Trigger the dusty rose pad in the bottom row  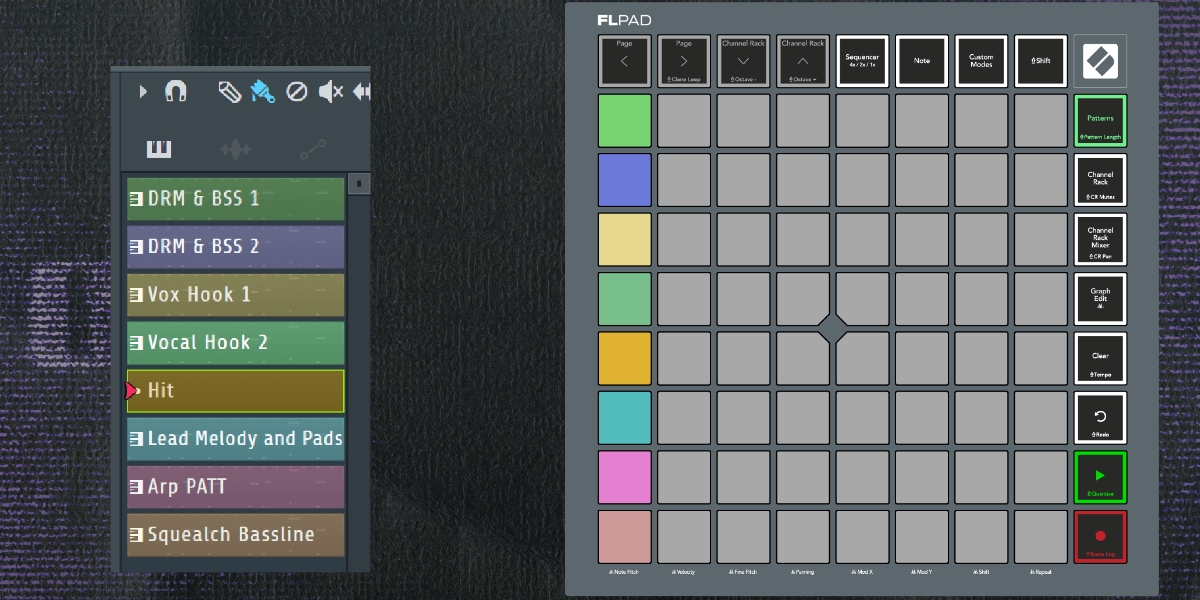click(625, 537)
